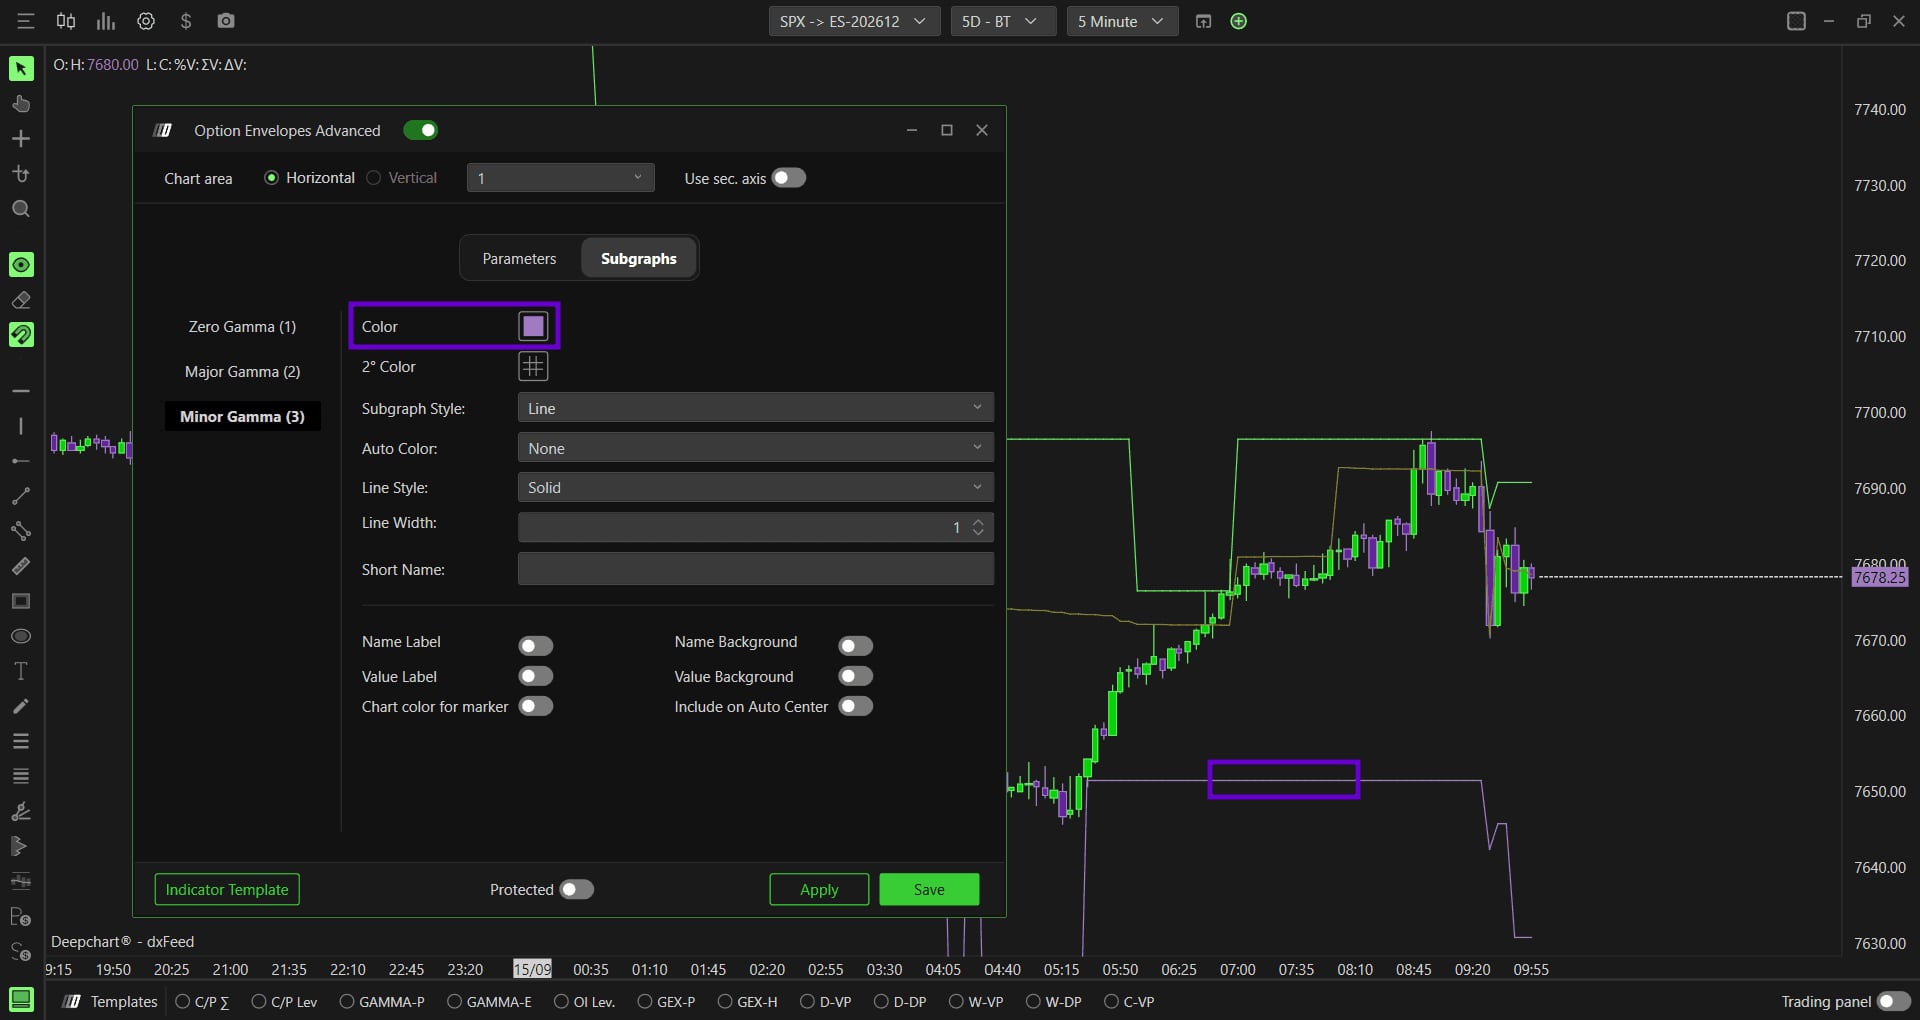Screen dimensions: 1920x1020
Task: Open the candlestick chart type icon
Action: (66, 21)
